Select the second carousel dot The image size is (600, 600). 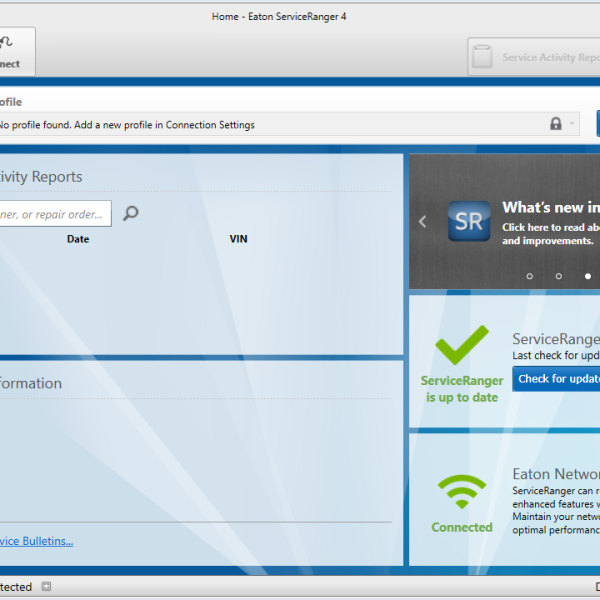[x=558, y=276]
